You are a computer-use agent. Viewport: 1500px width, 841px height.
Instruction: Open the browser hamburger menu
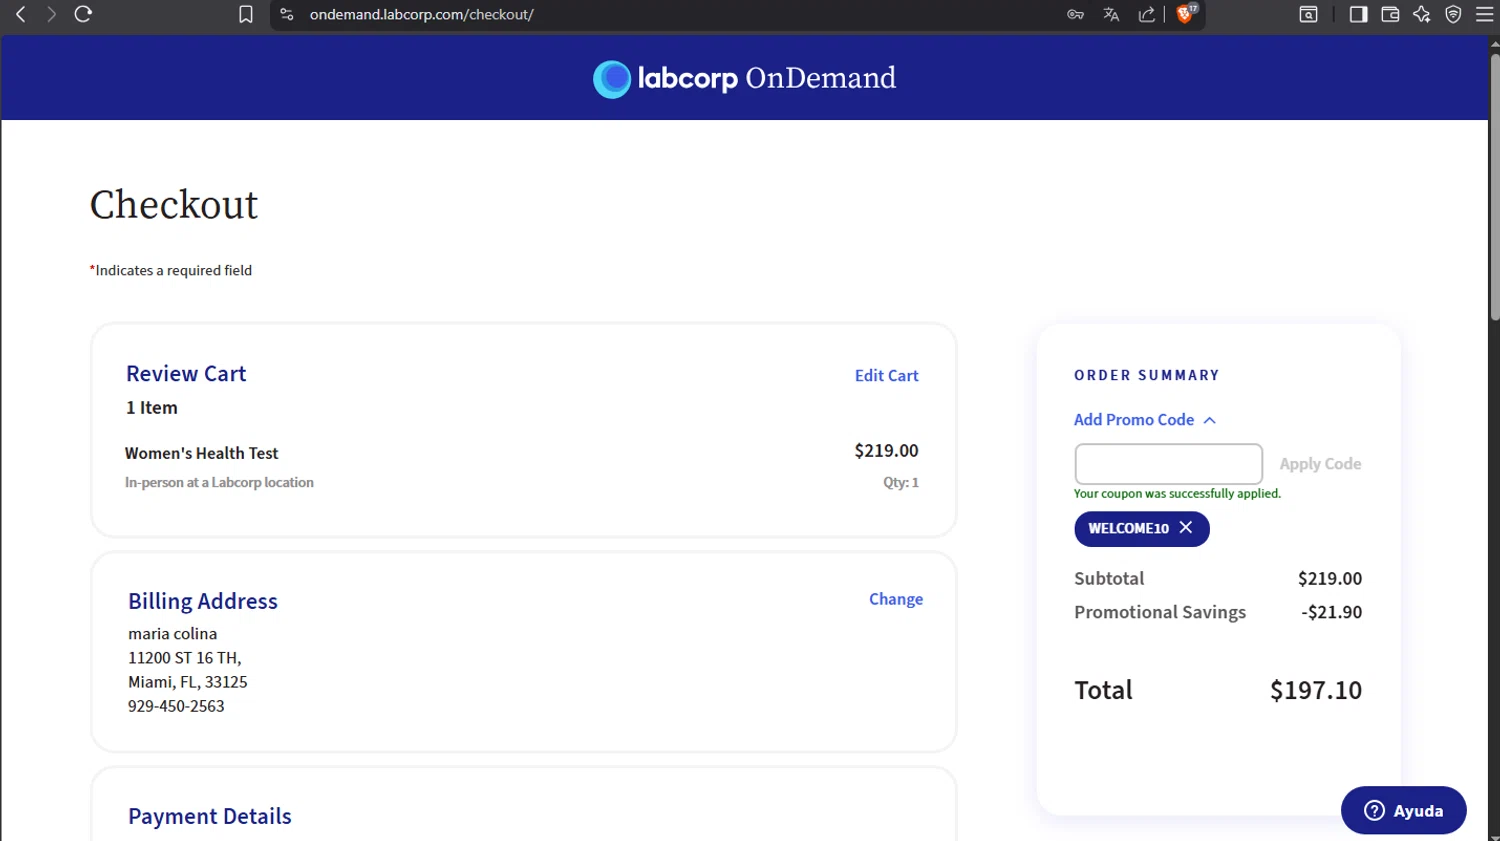1485,14
